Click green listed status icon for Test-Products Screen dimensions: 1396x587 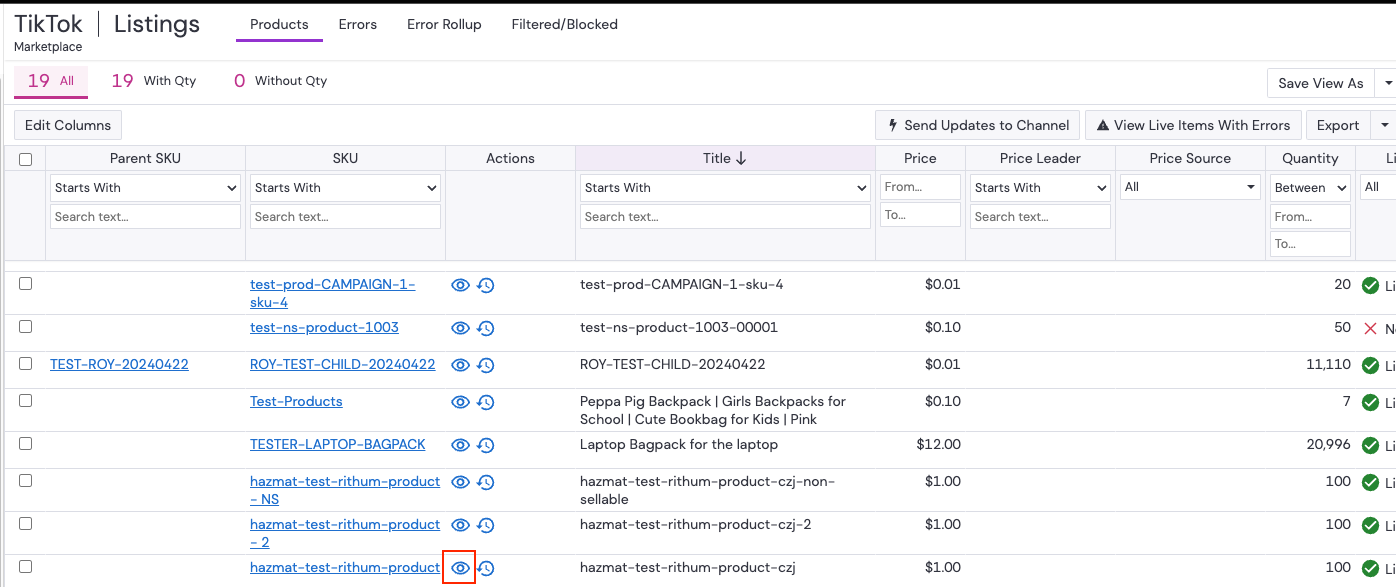click(x=1370, y=402)
